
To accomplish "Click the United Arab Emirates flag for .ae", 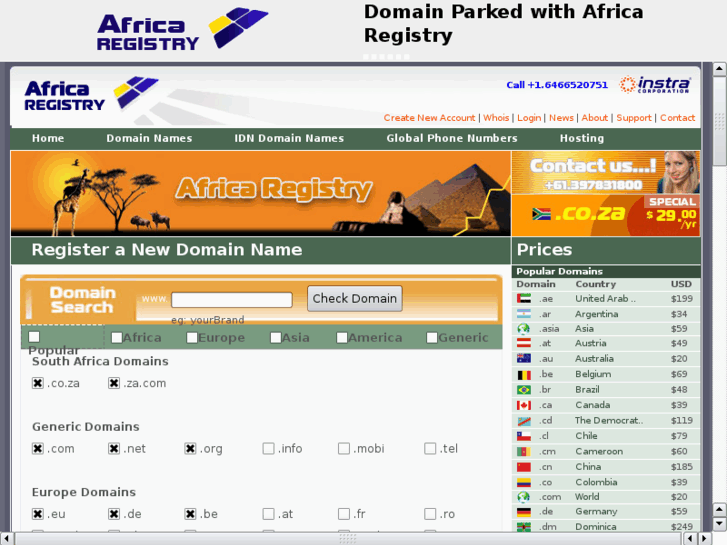I will click(x=524, y=299).
